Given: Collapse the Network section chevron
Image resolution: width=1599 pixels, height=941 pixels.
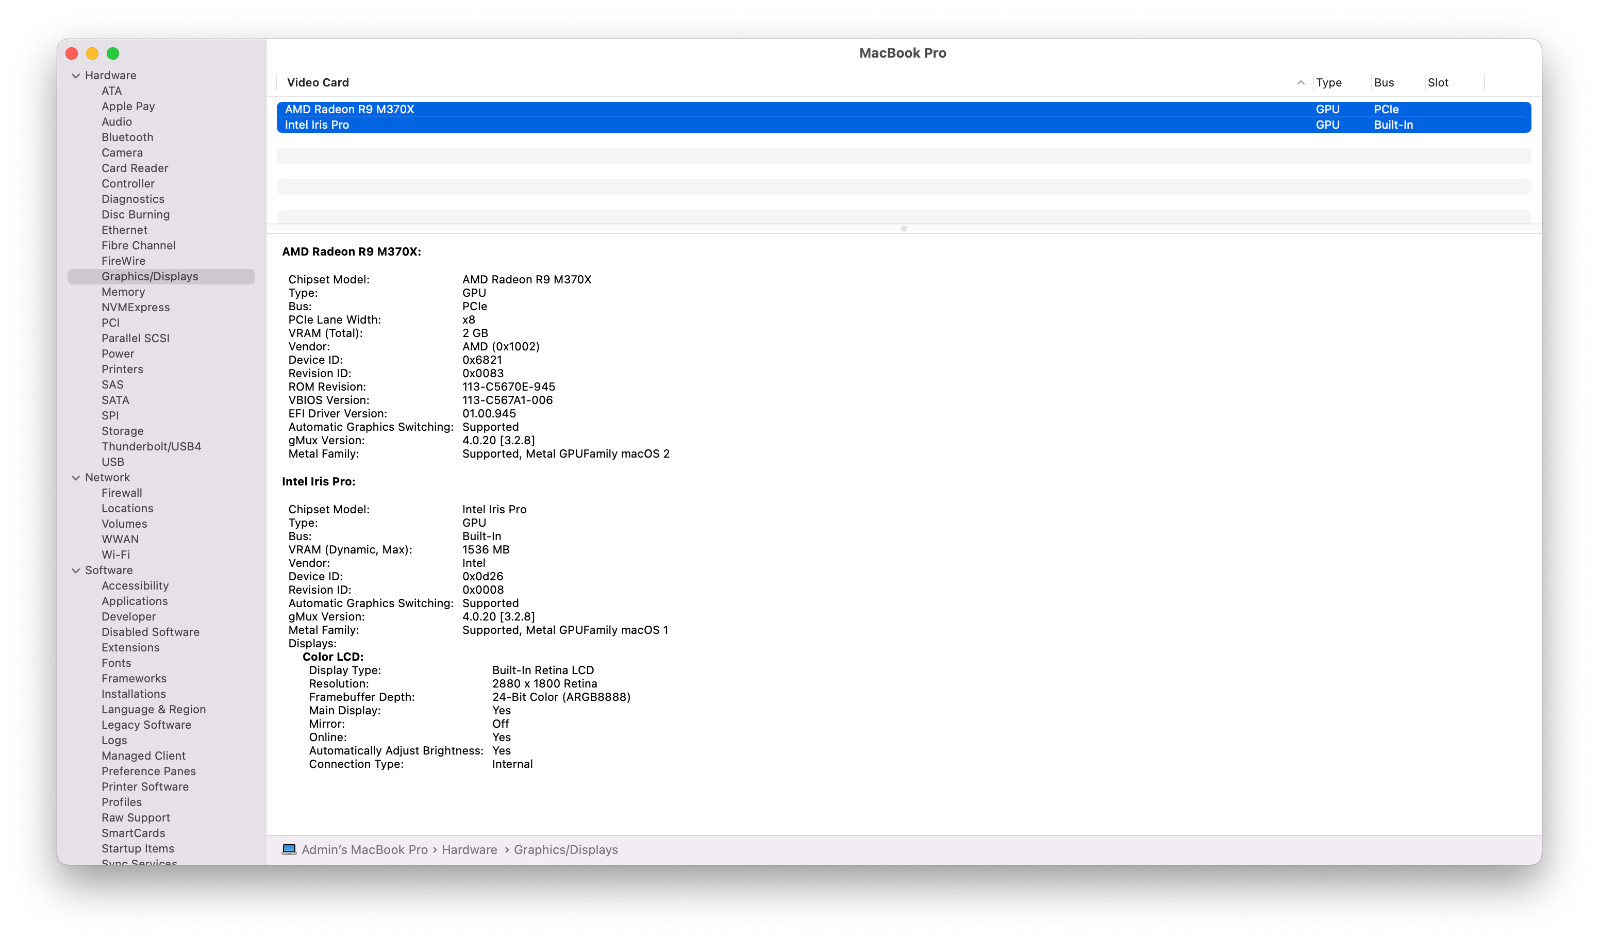Looking at the screenshot, I should [x=76, y=478].
